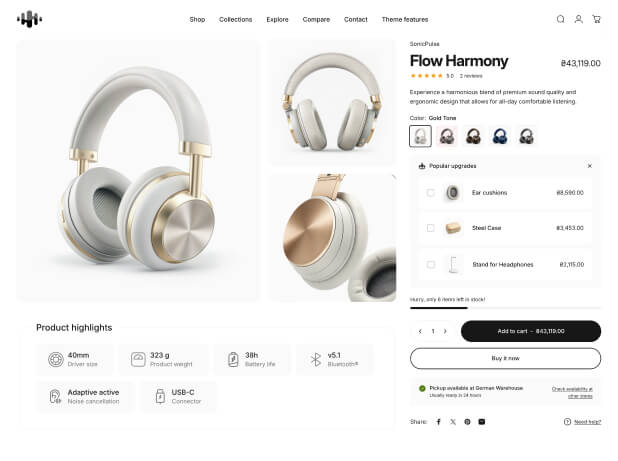
Task: Check the Stand for Headphones checkbox
Action: coord(430,264)
